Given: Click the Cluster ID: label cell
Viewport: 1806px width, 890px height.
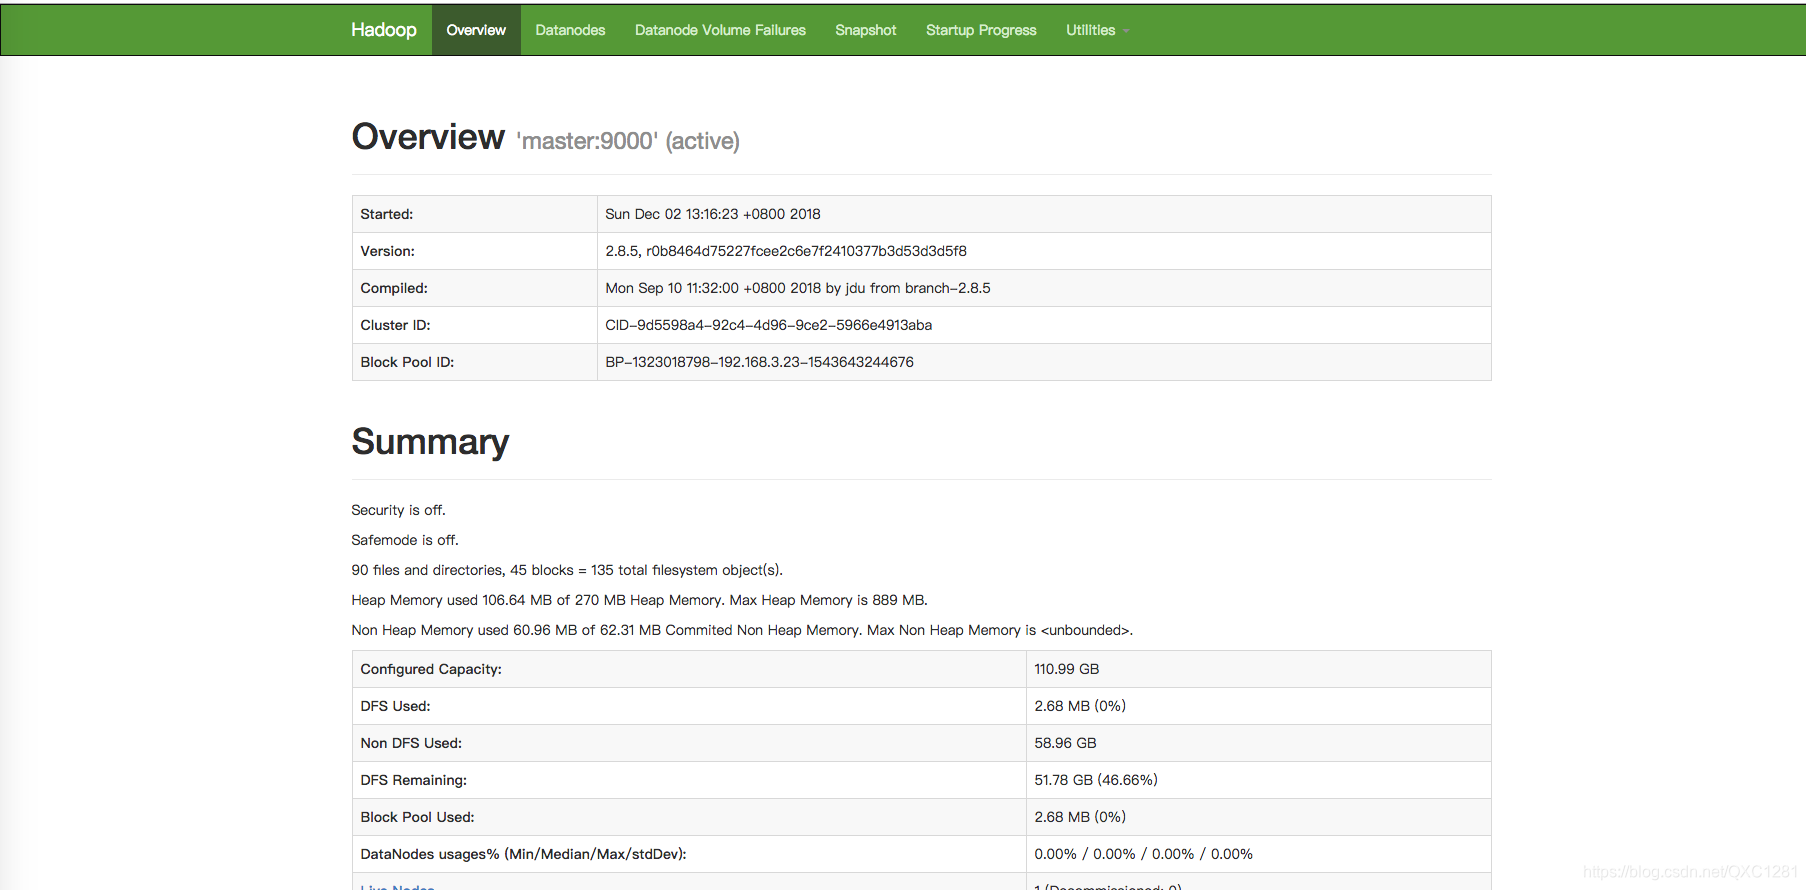Looking at the screenshot, I should (474, 325).
